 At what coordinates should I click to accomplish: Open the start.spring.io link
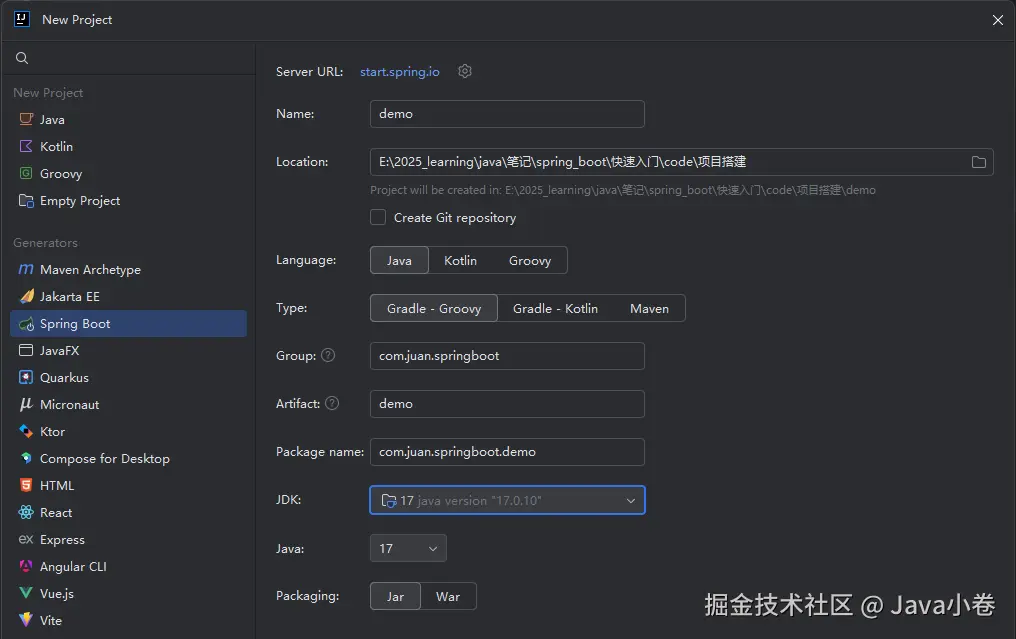400,71
